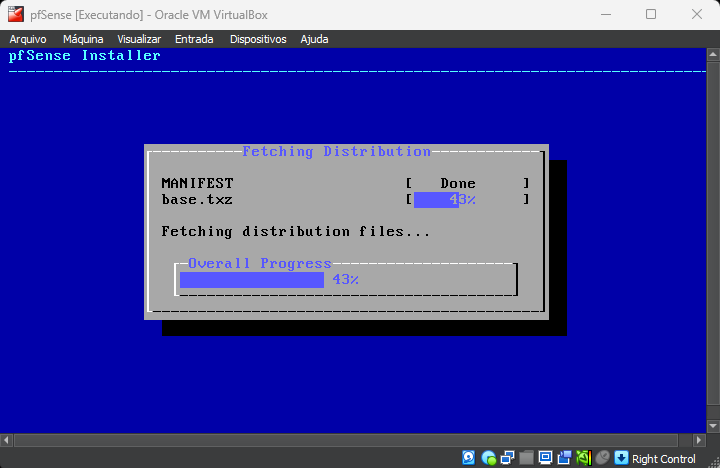Click the hard disk activity status icon
Viewport: 720px width, 468px height.
pos(468,457)
